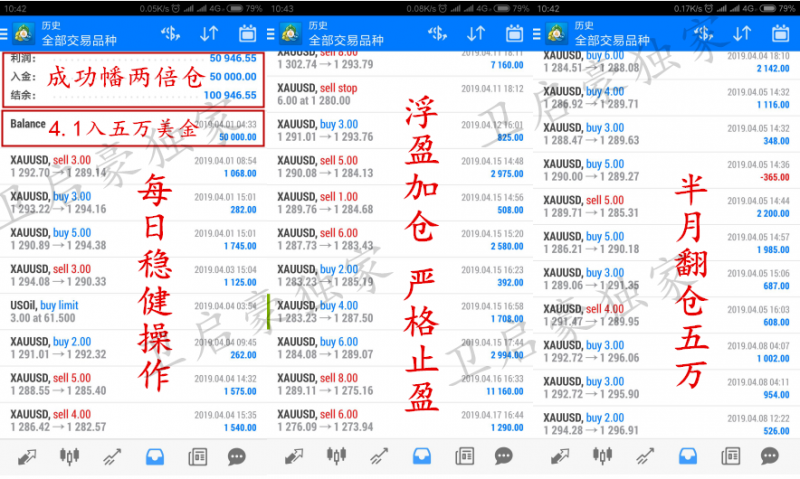The image size is (800, 479).
Task: Open the chat messages icon in left panel's bottom bar
Action: [237, 456]
